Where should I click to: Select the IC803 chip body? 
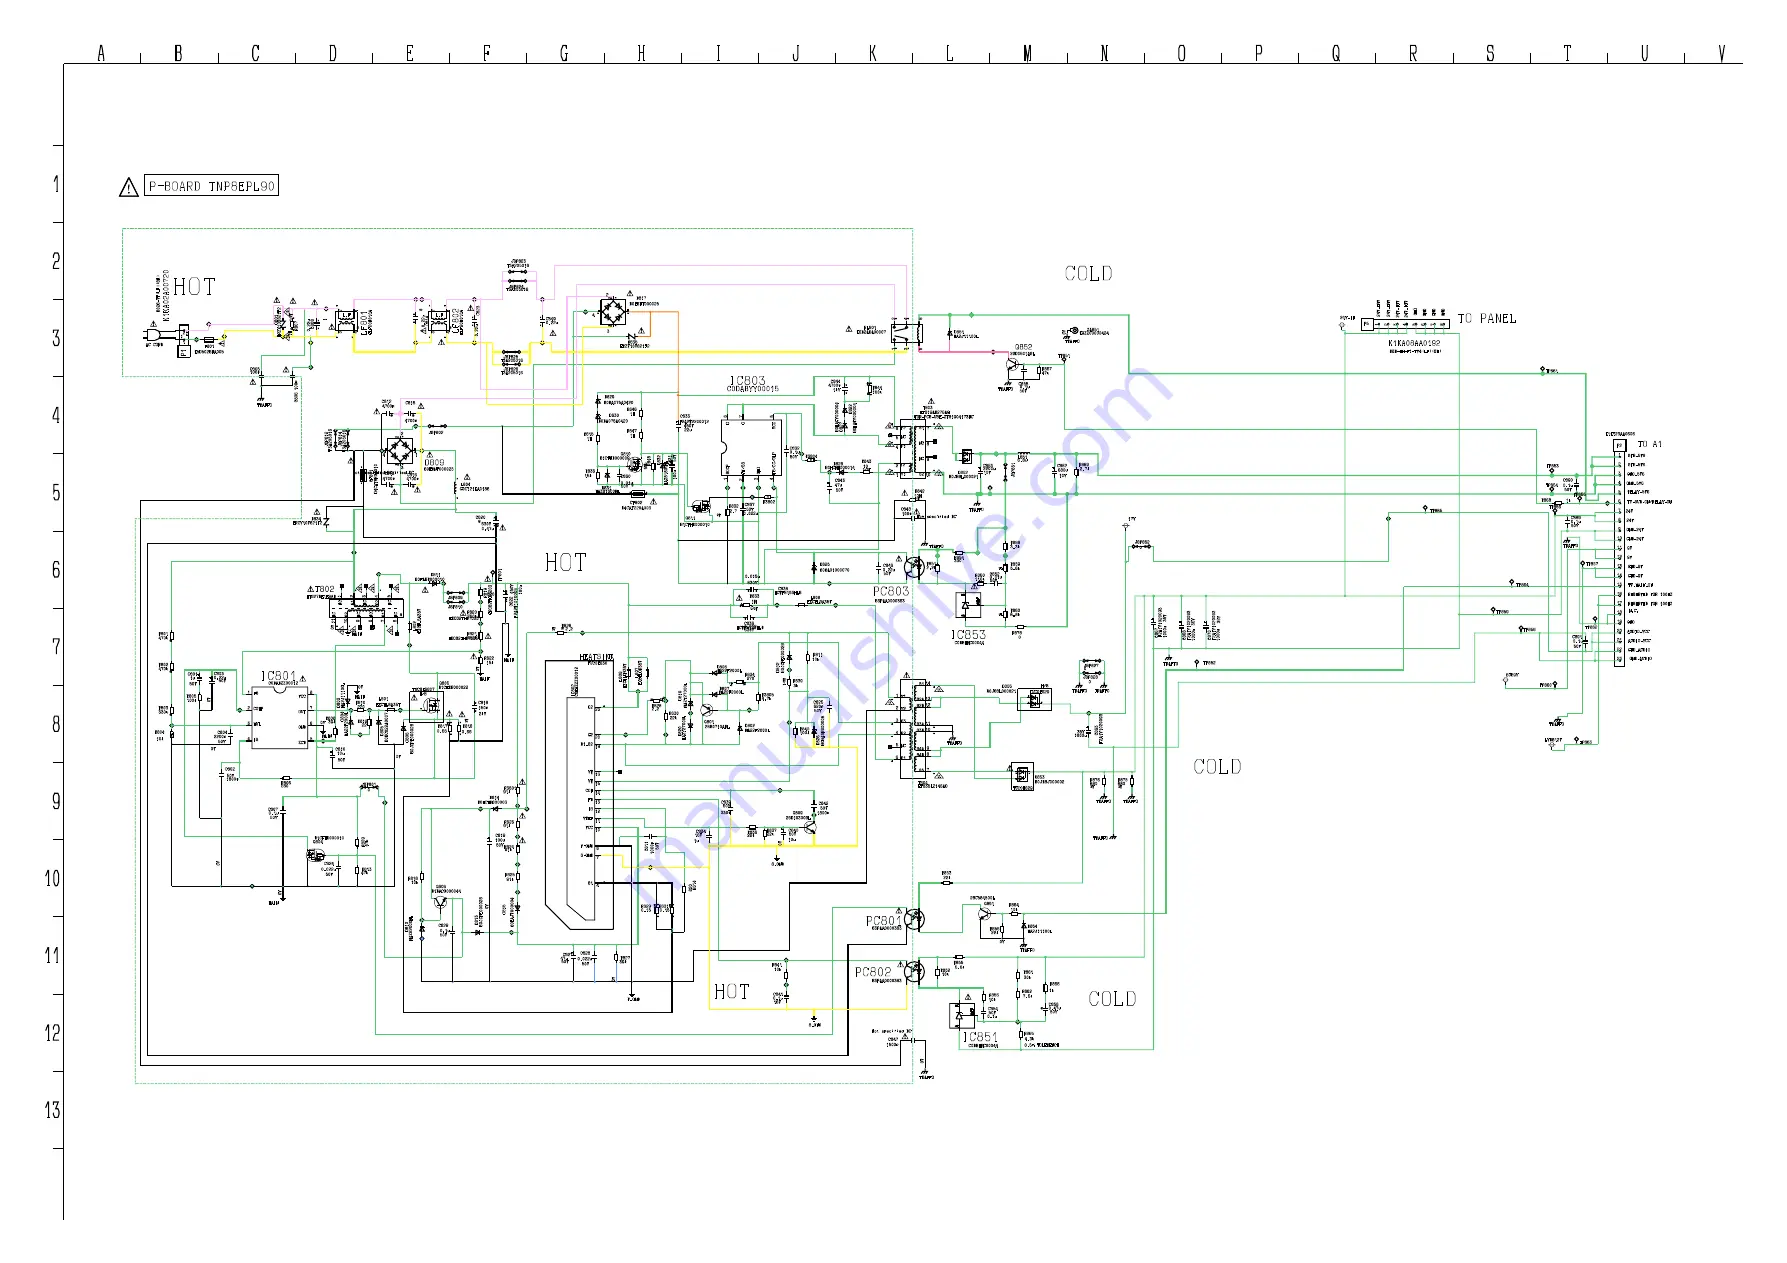(750, 450)
